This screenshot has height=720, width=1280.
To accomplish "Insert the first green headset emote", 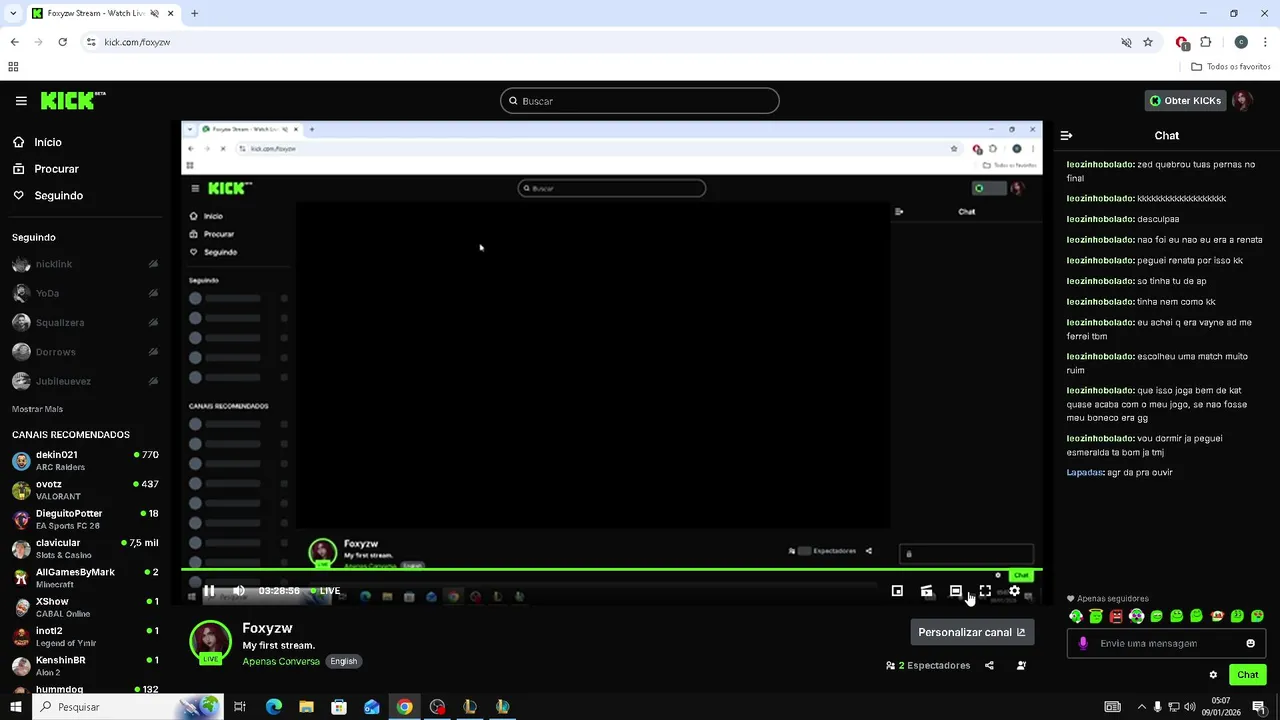I will point(1076,616).
